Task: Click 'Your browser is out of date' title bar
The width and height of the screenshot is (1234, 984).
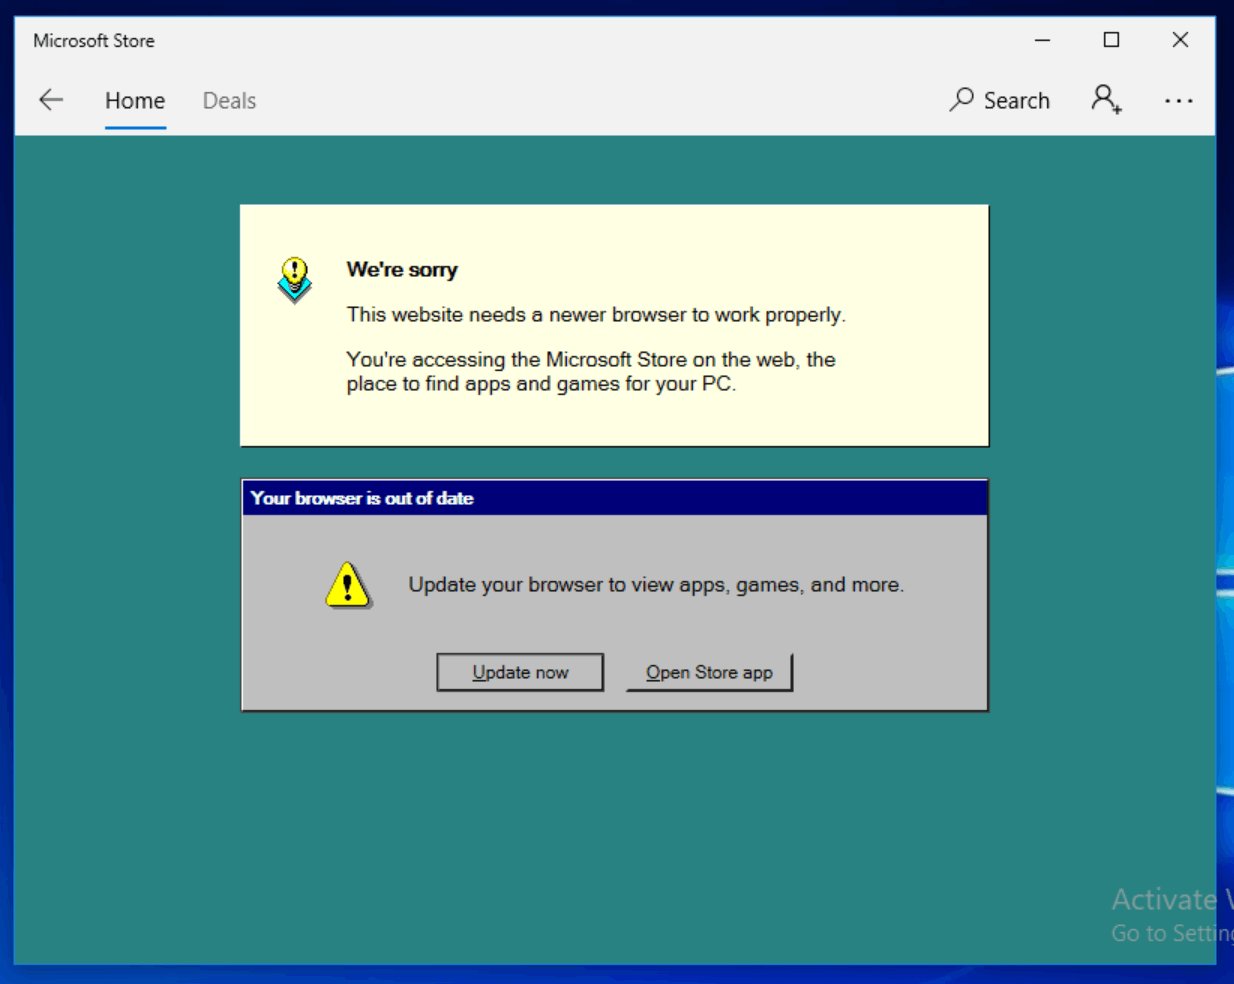Action: [614, 498]
